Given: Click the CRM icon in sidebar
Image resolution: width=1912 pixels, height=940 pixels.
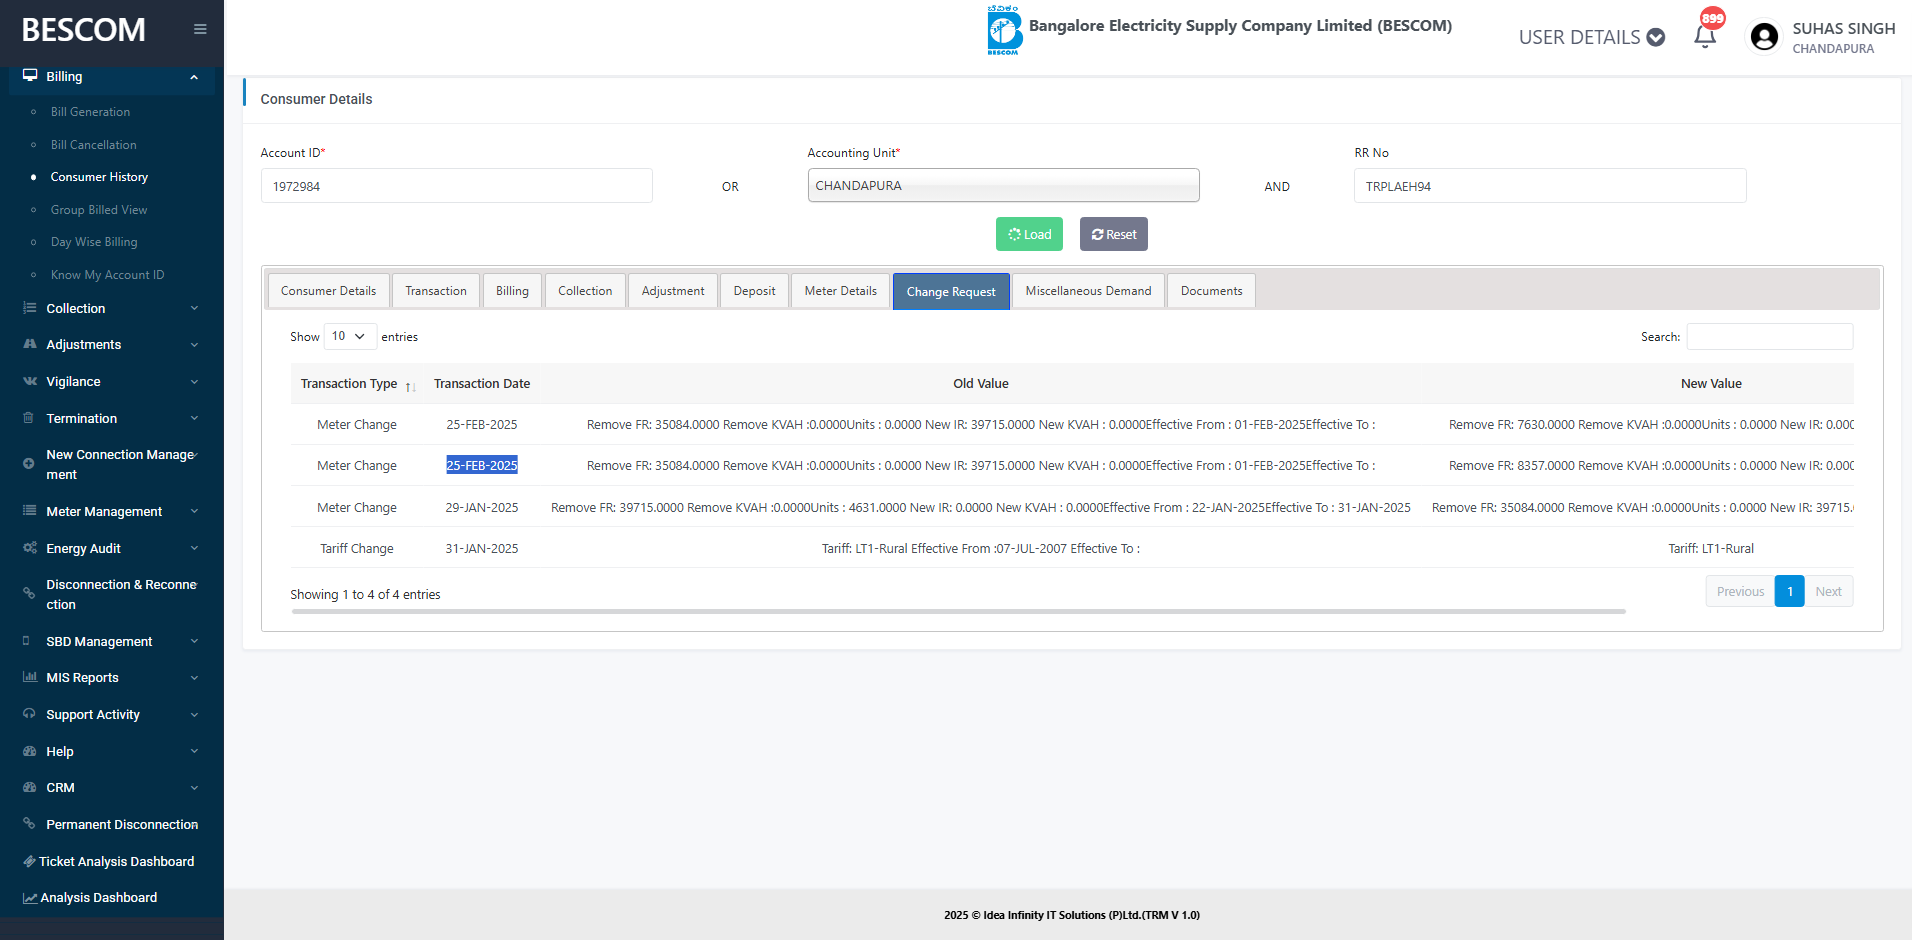Looking at the screenshot, I should point(30,787).
